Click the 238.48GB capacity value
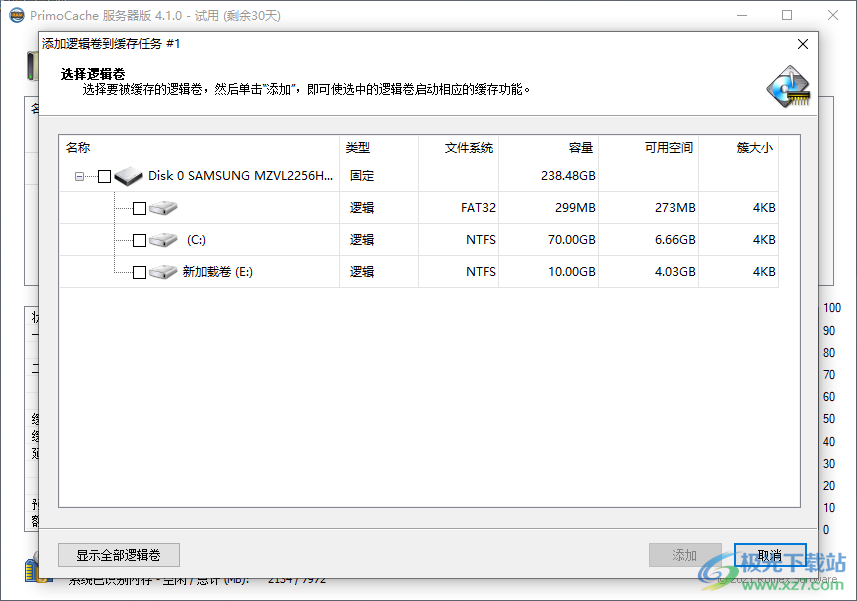This screenshot has width=857, height=601. pyautogui.click(x=568, y=176)
